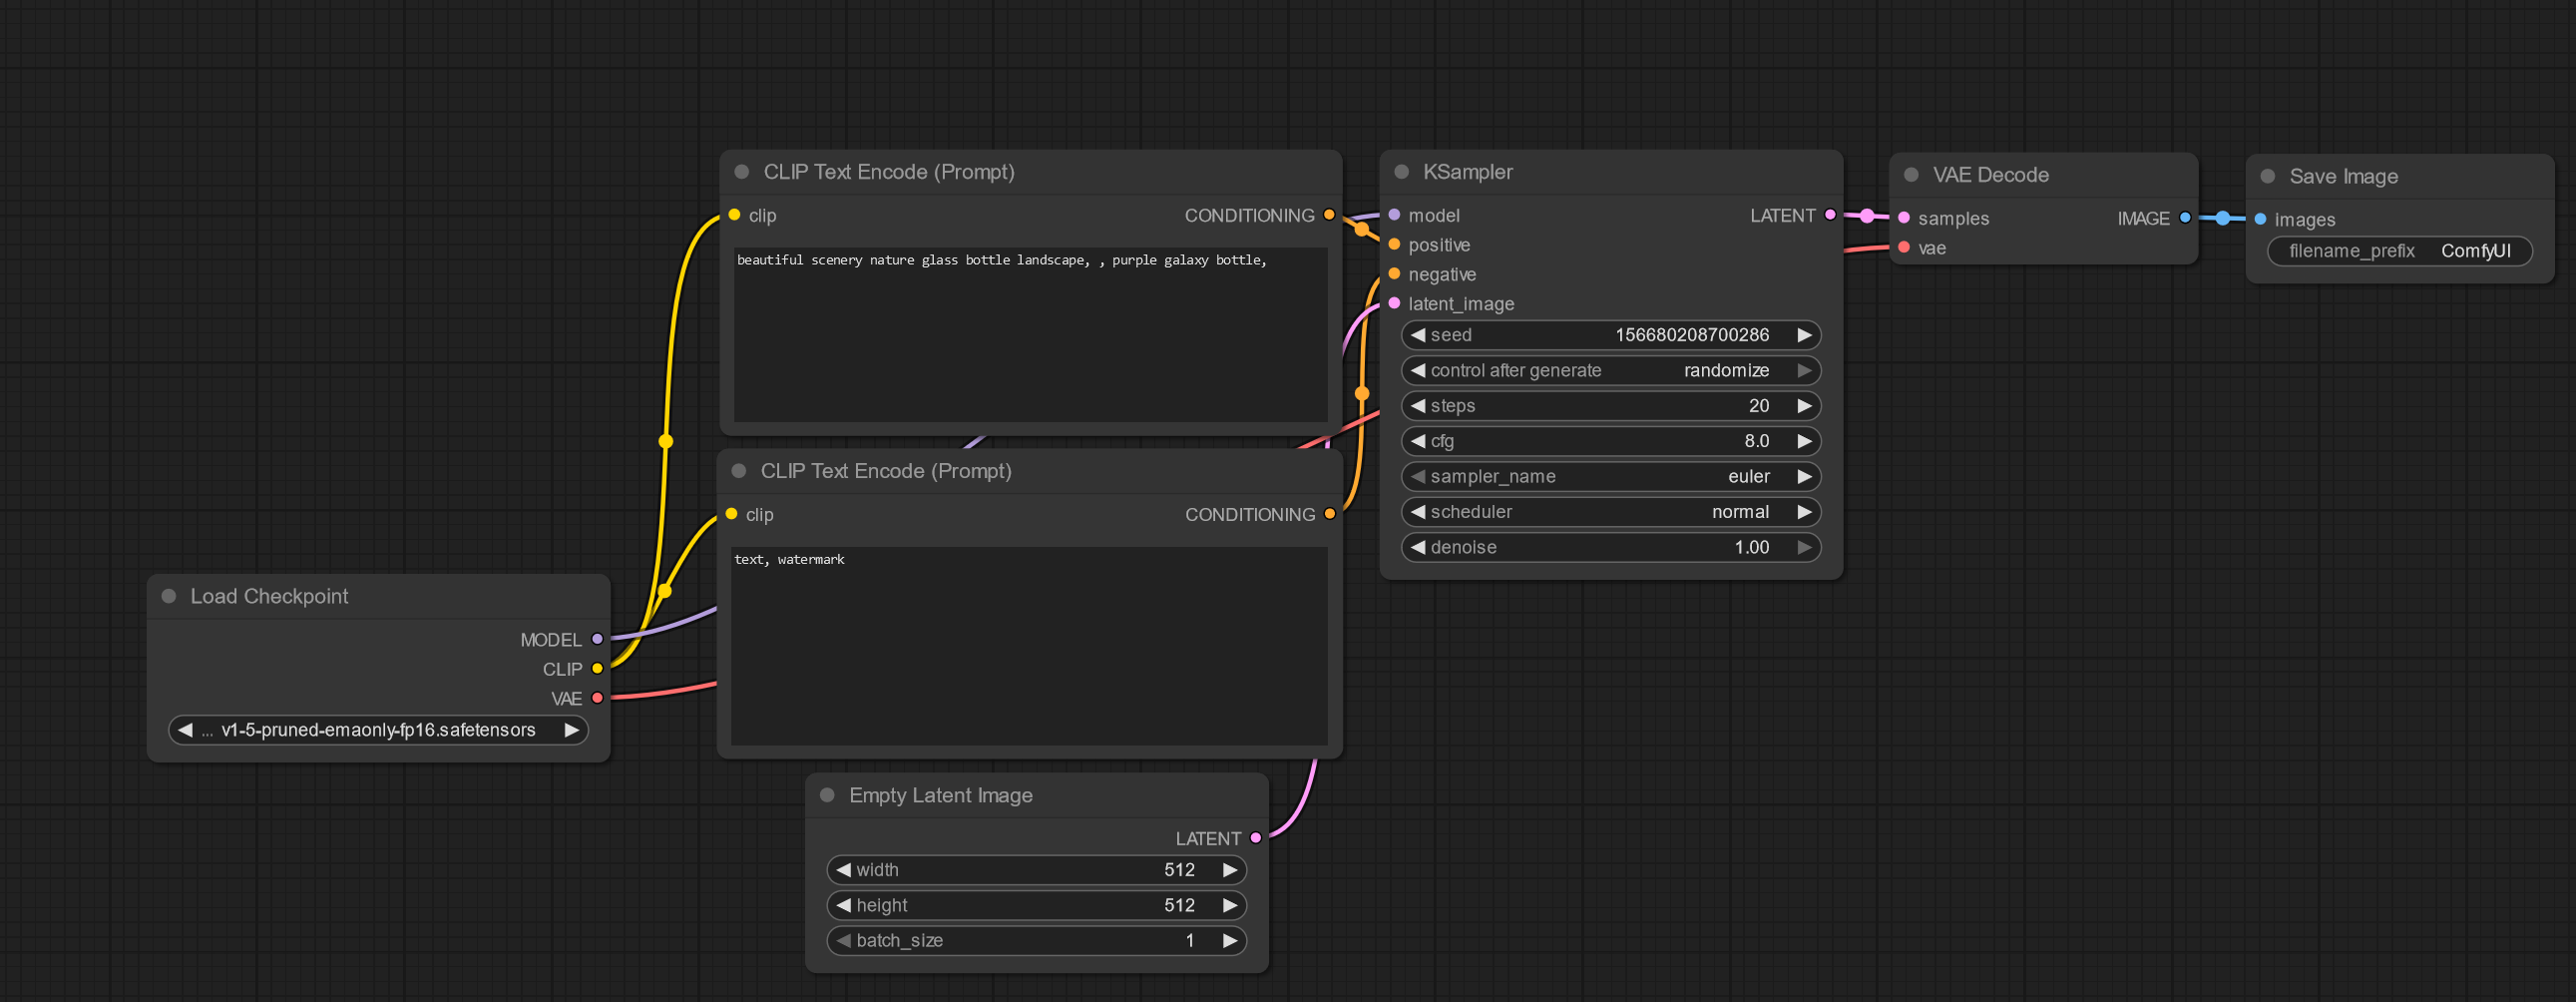Click the Load Checkpoint MODEL output dot

597,639
